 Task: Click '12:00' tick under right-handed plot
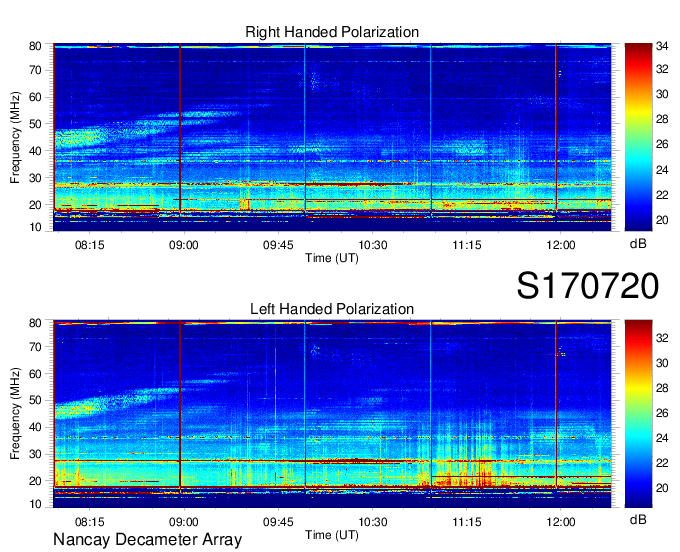tap(561, 245)
